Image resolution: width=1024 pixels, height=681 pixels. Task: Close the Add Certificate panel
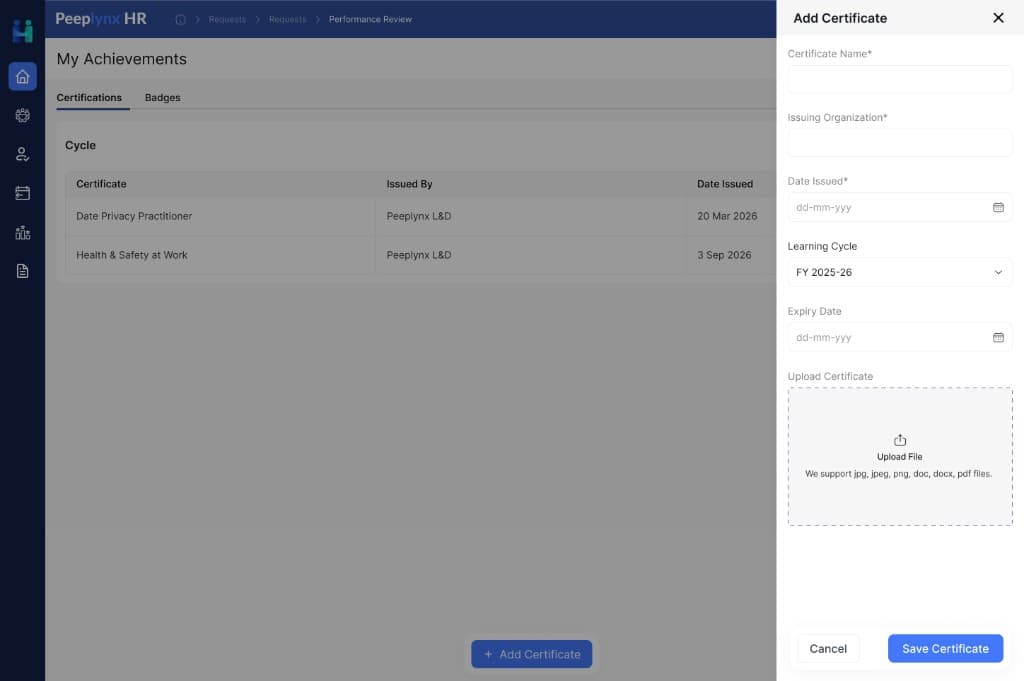coord(998,18)
